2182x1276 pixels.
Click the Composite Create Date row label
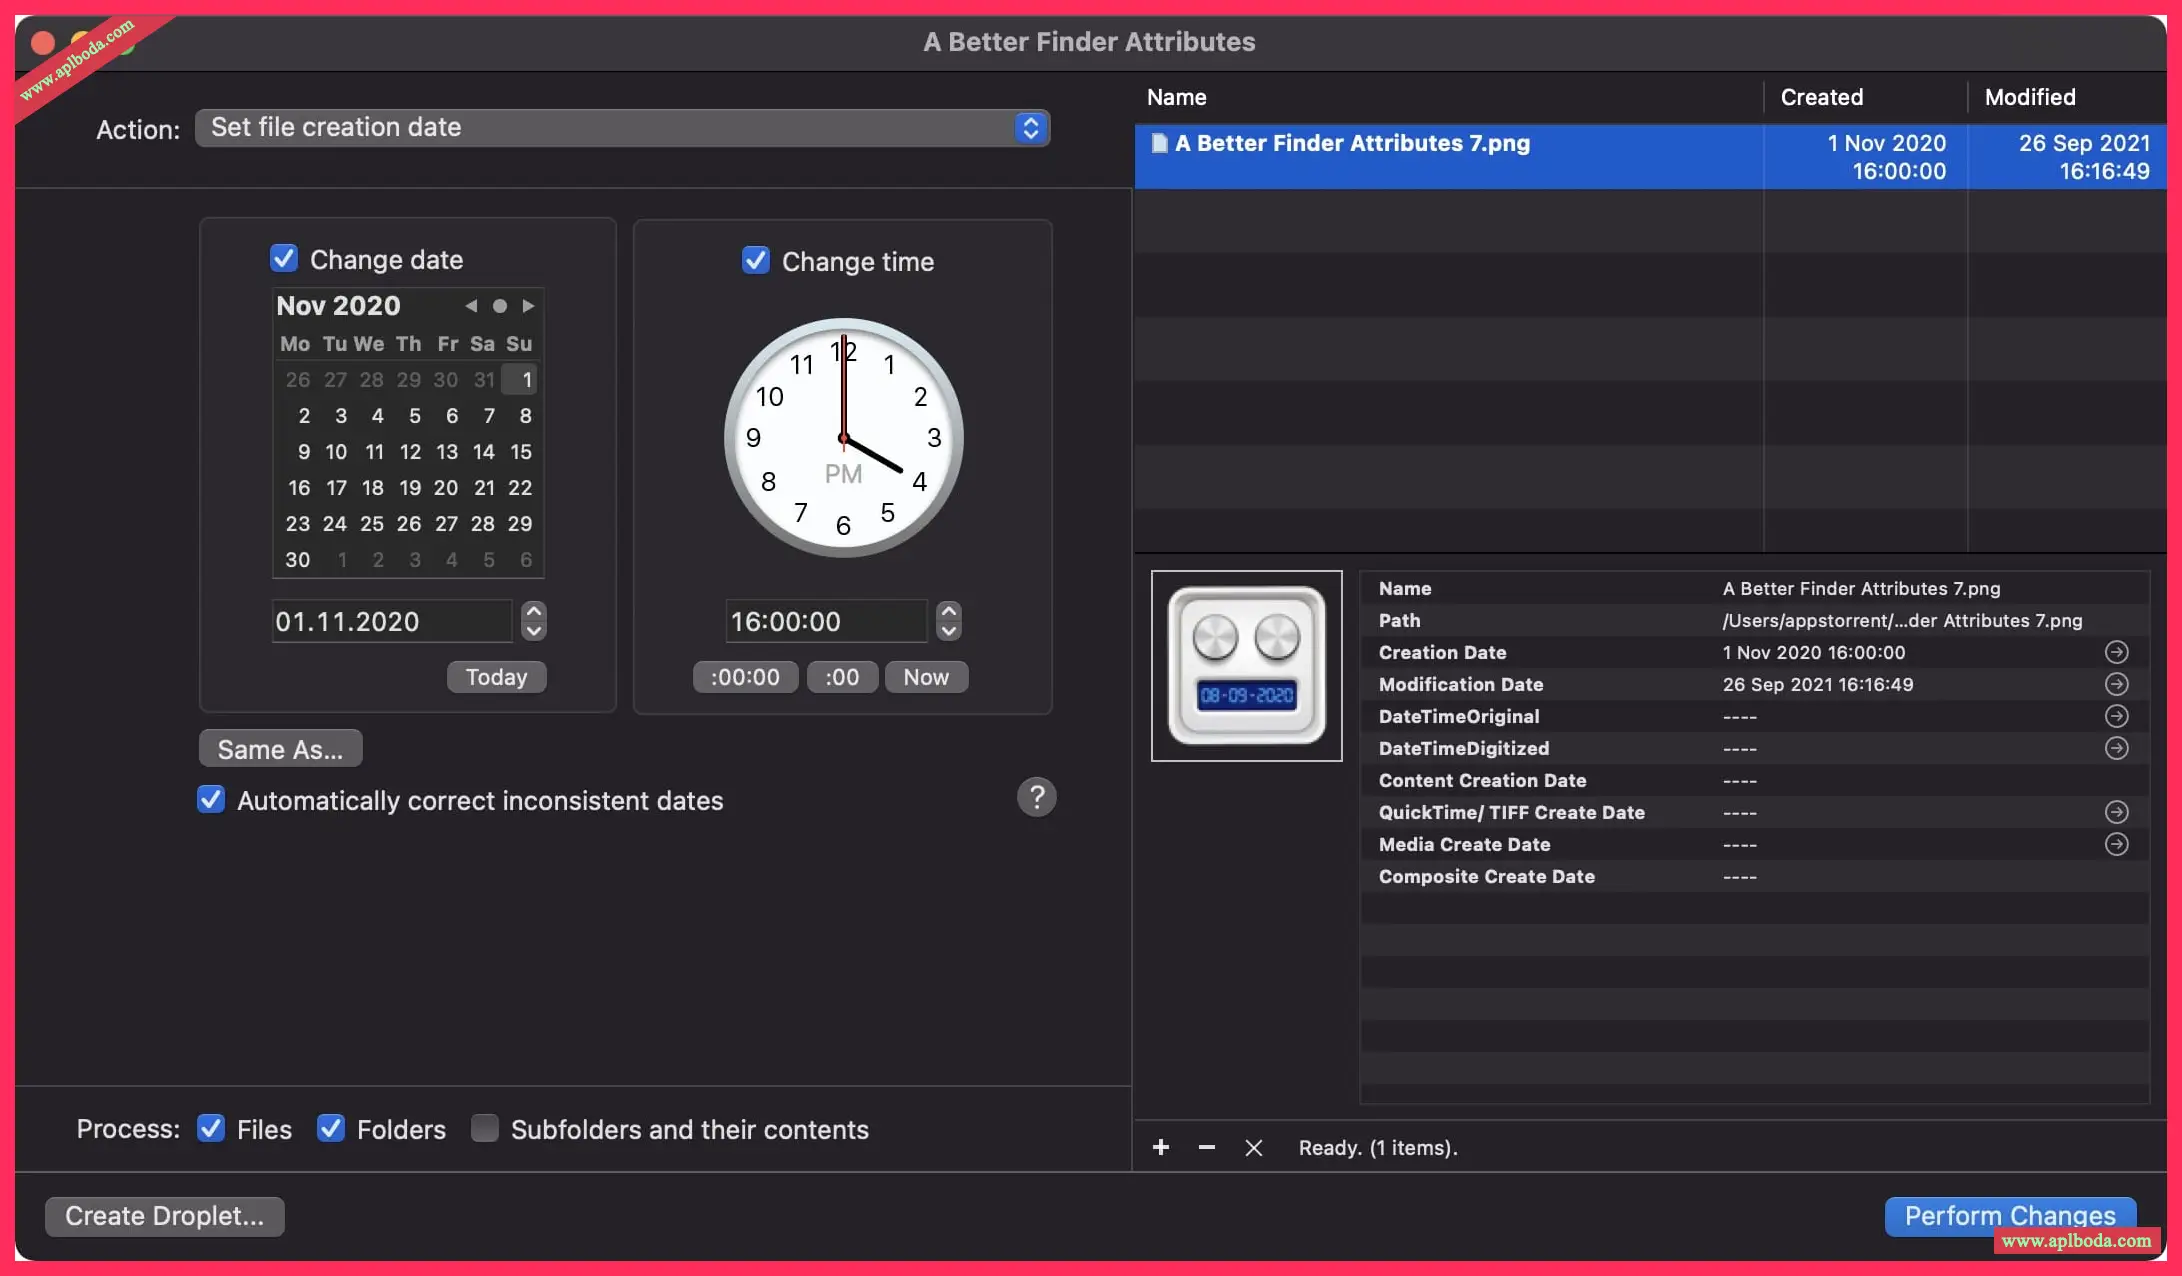pos(1487,876)
